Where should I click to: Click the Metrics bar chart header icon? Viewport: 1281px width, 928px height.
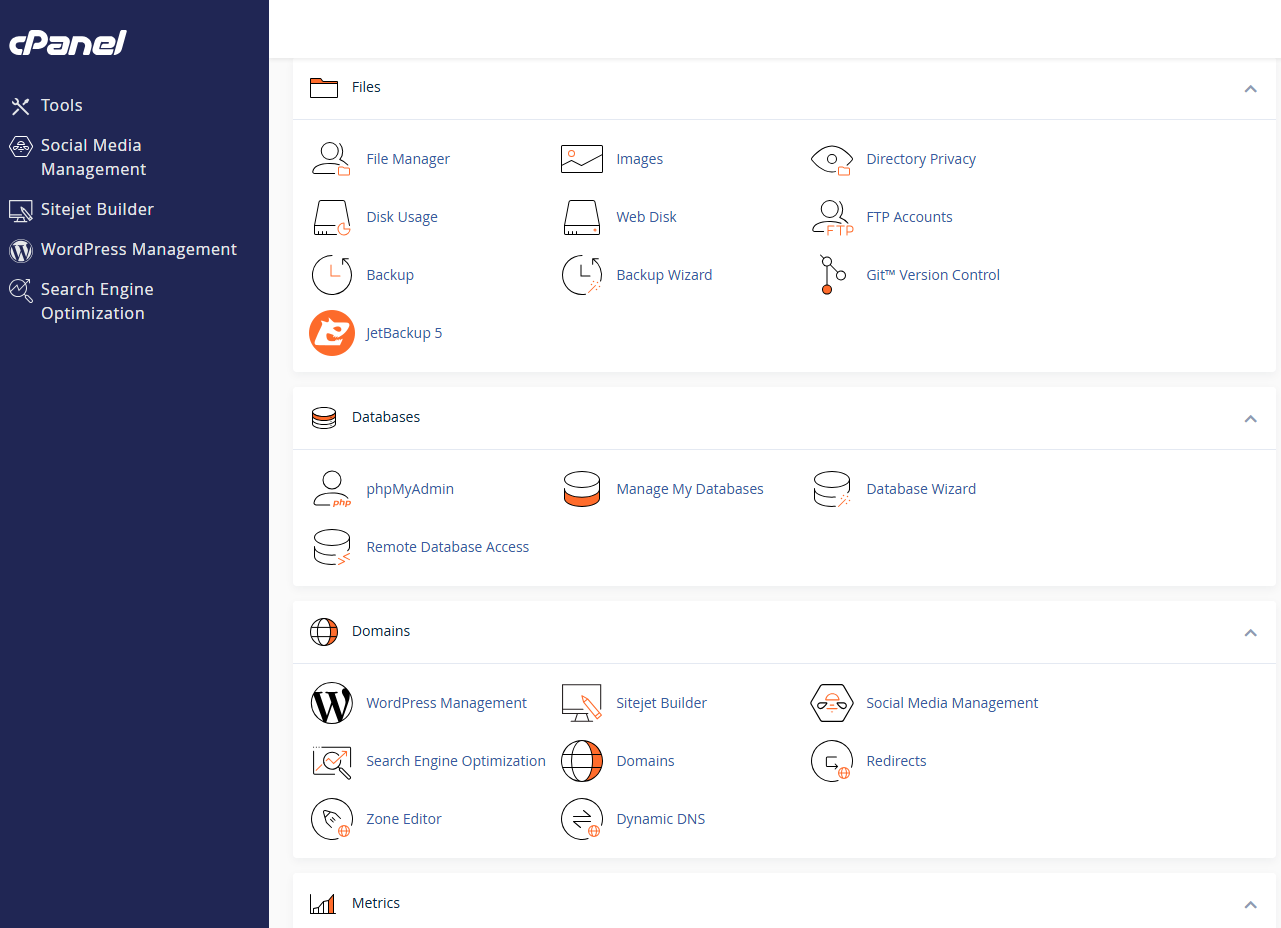pos(323,904)
